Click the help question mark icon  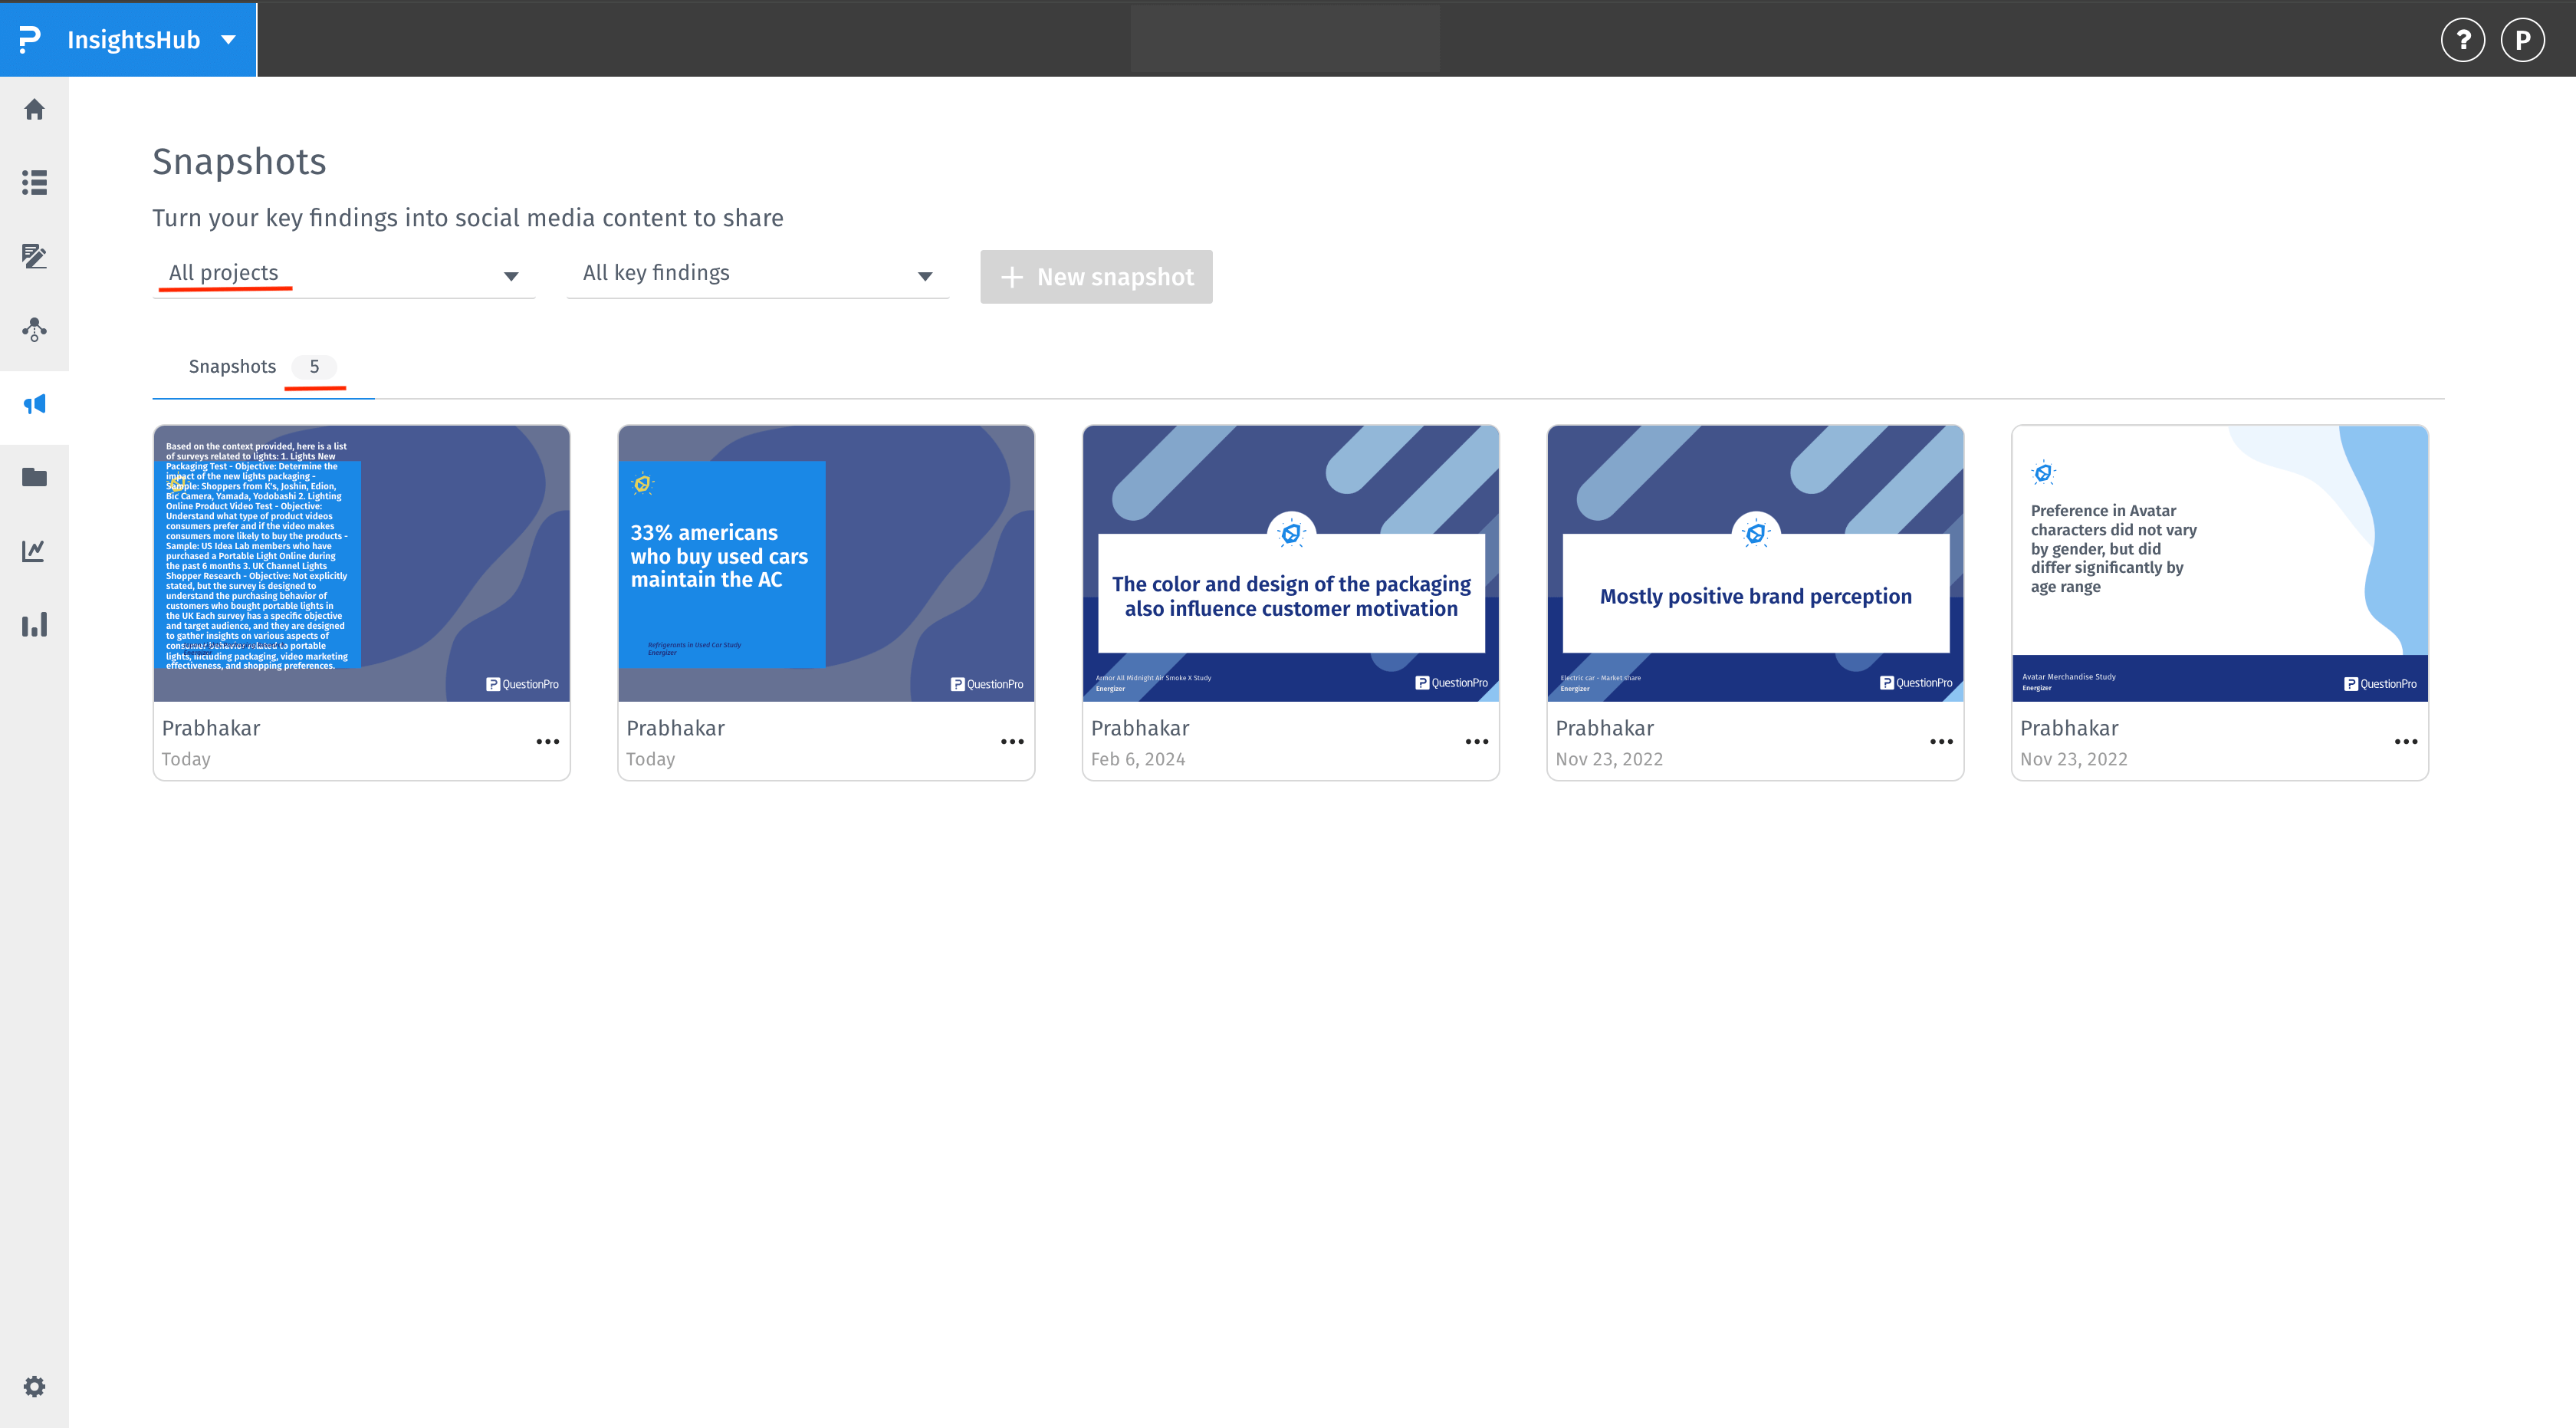tap(2462, 40)
